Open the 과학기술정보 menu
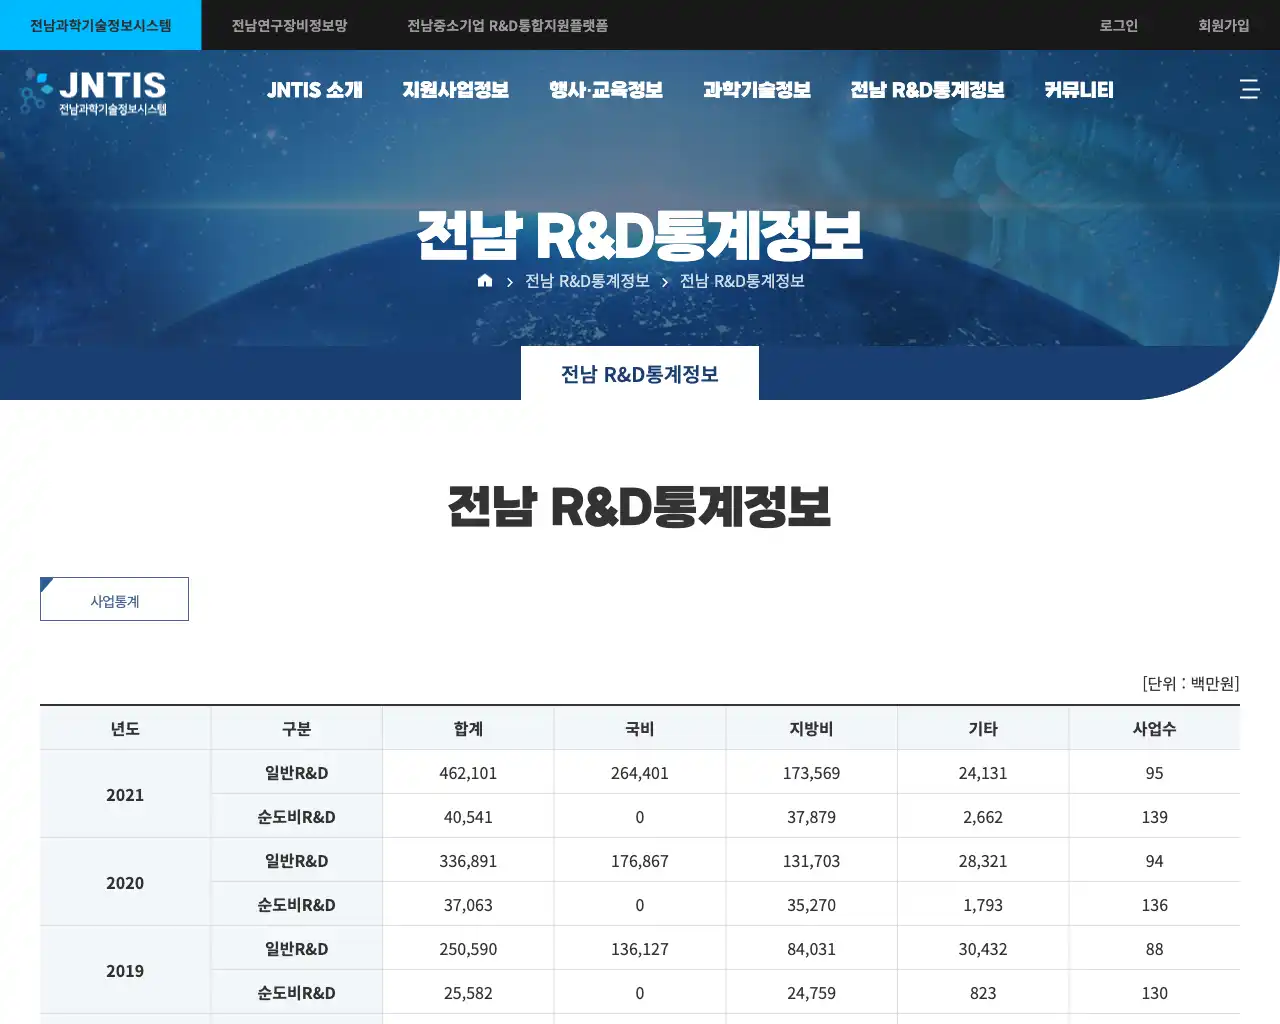The height and width of the screenshot is (1024, 1280). coord(757,89)
